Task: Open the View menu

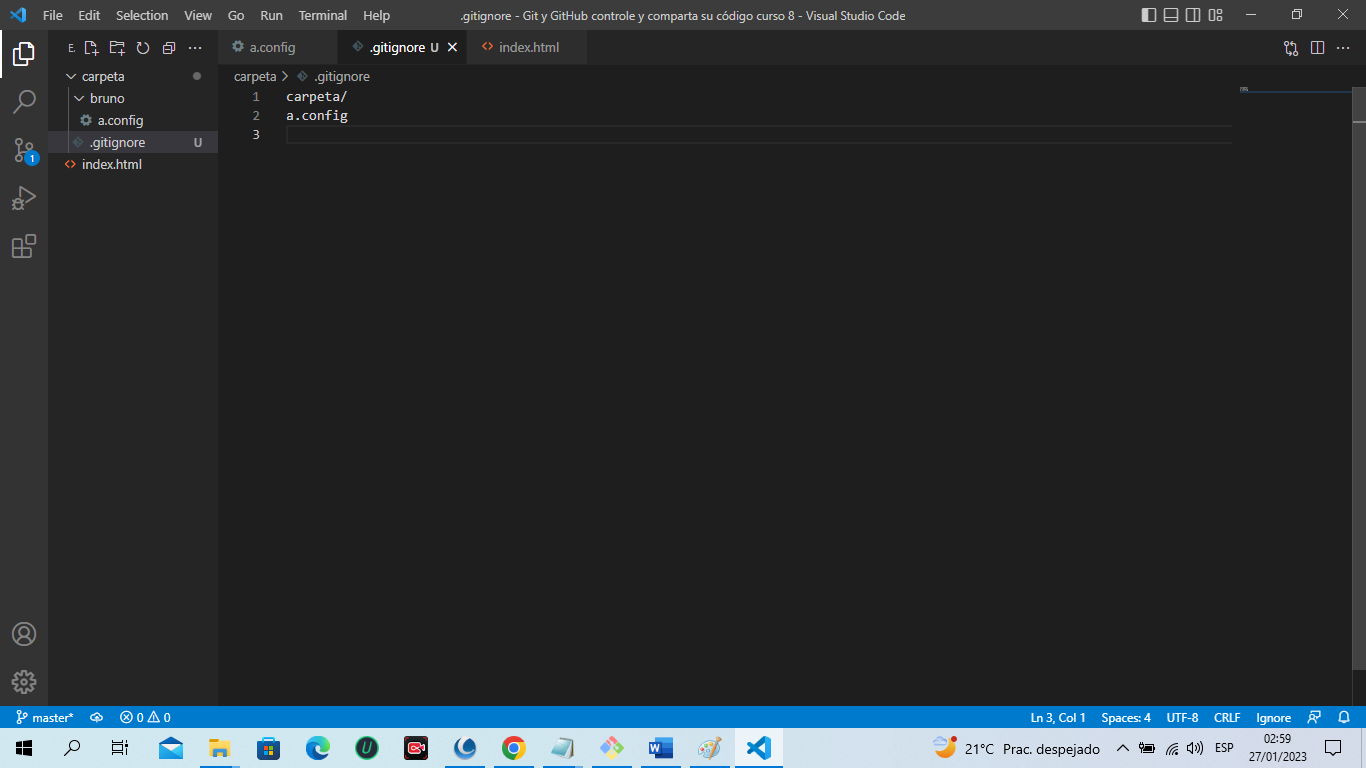Action: (198, 15)
